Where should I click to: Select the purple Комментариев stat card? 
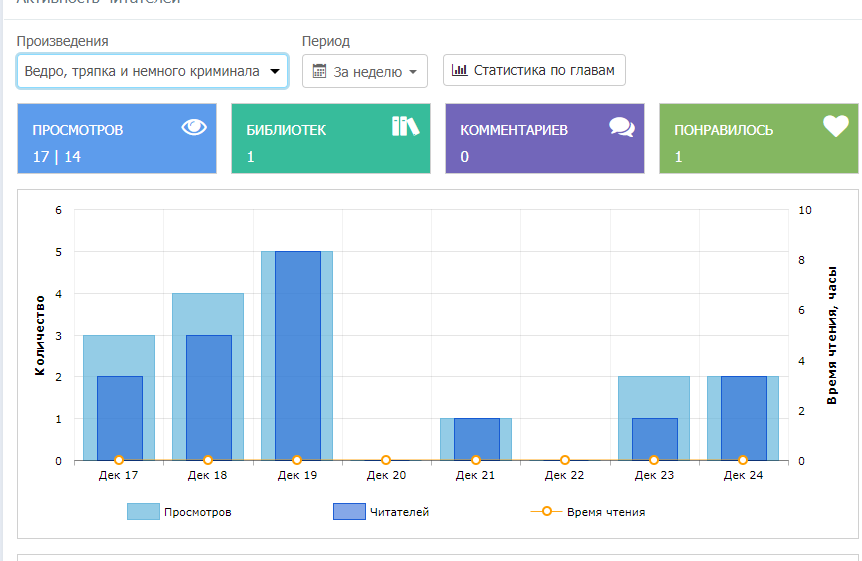tap(544, 139)
